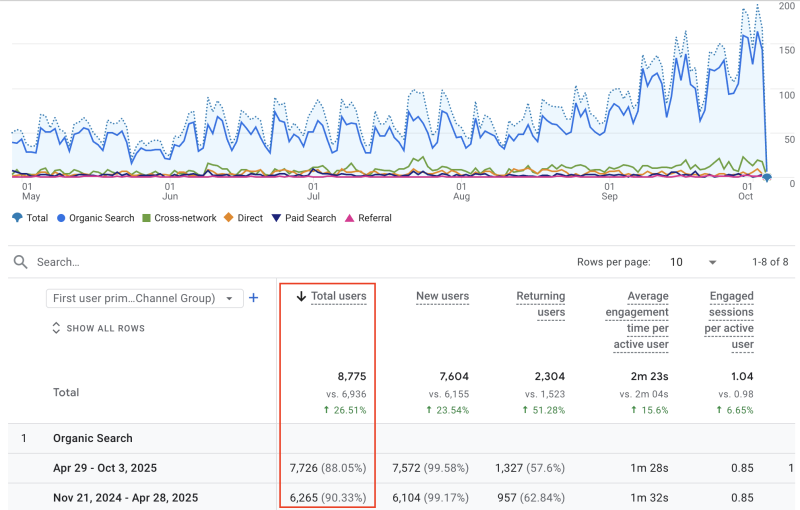Click into the Search text field
Viewport: 800px width, 510px height.
(200, 262)
